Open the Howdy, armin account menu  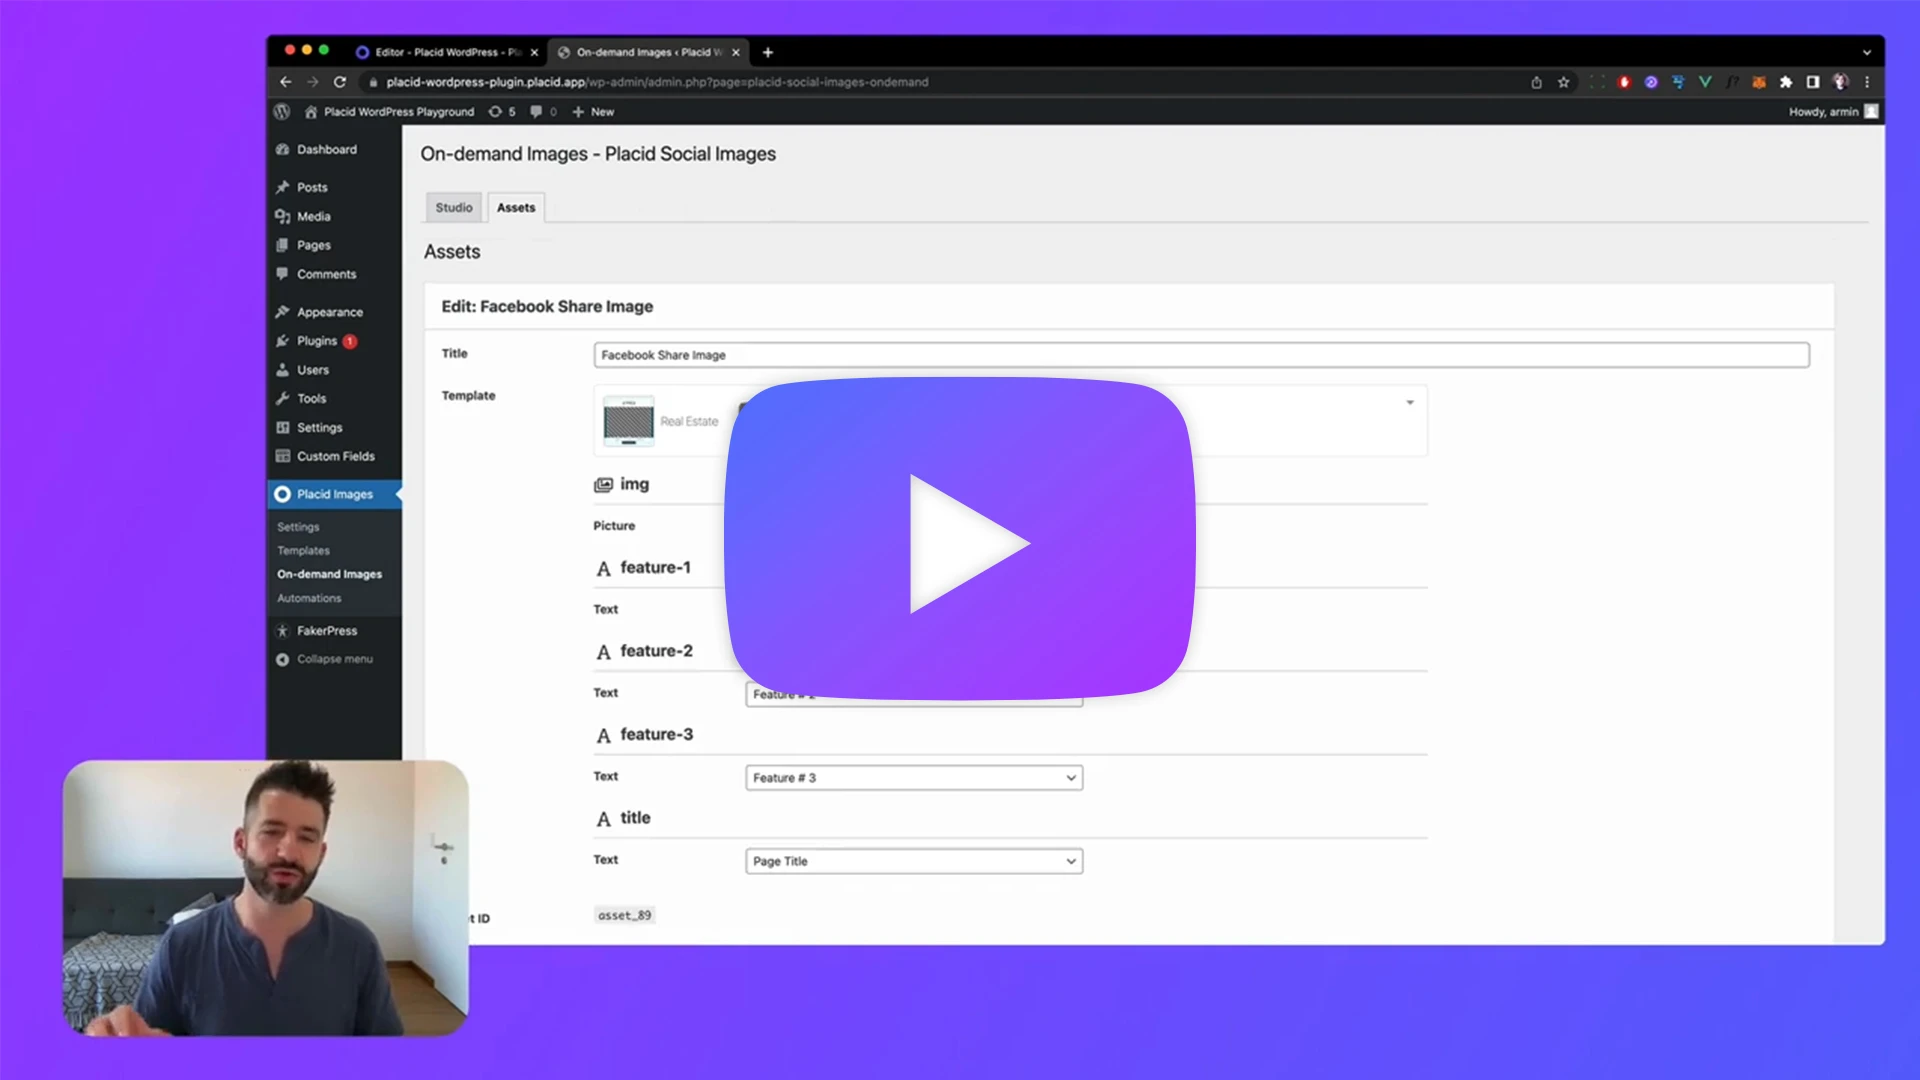[x=1833, y=112]
